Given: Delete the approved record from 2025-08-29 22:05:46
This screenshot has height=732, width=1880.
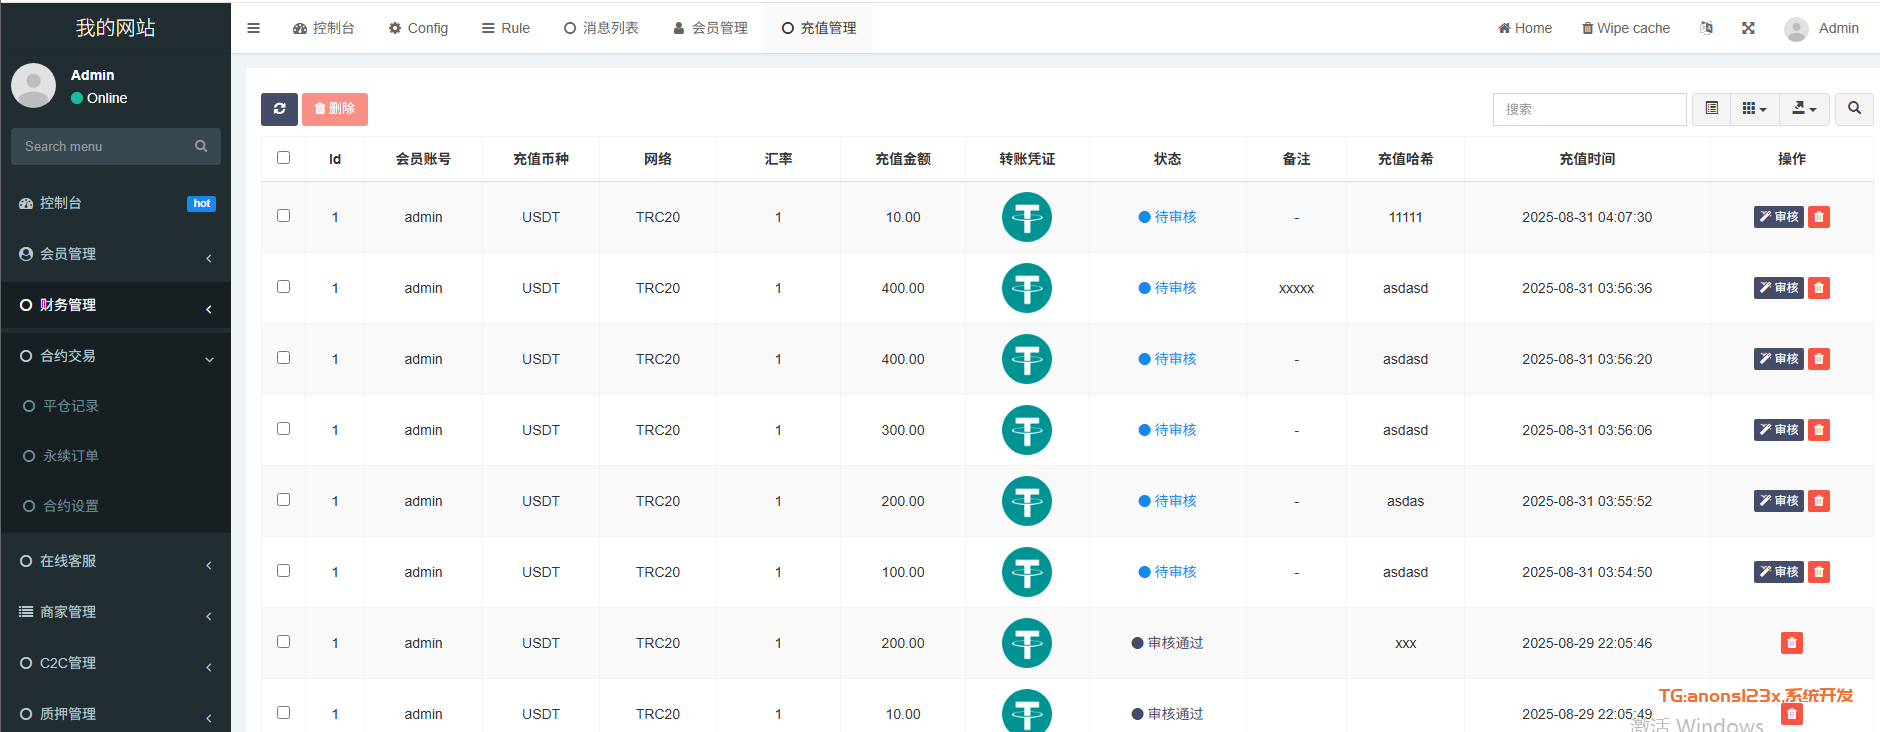Looking at the screenshot, I should 1791,643.
